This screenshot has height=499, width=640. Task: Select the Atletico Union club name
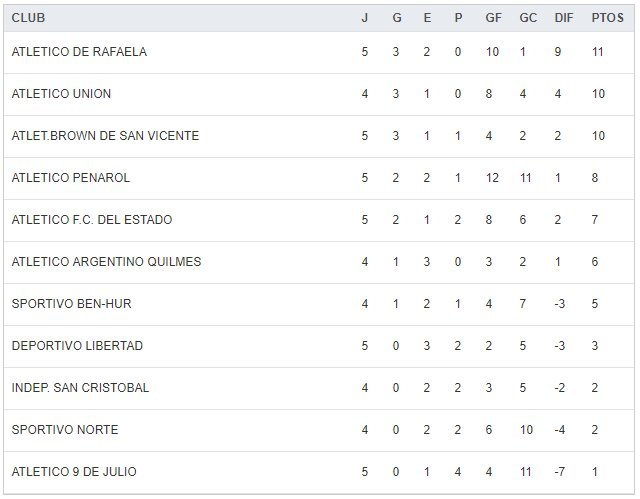61,94
